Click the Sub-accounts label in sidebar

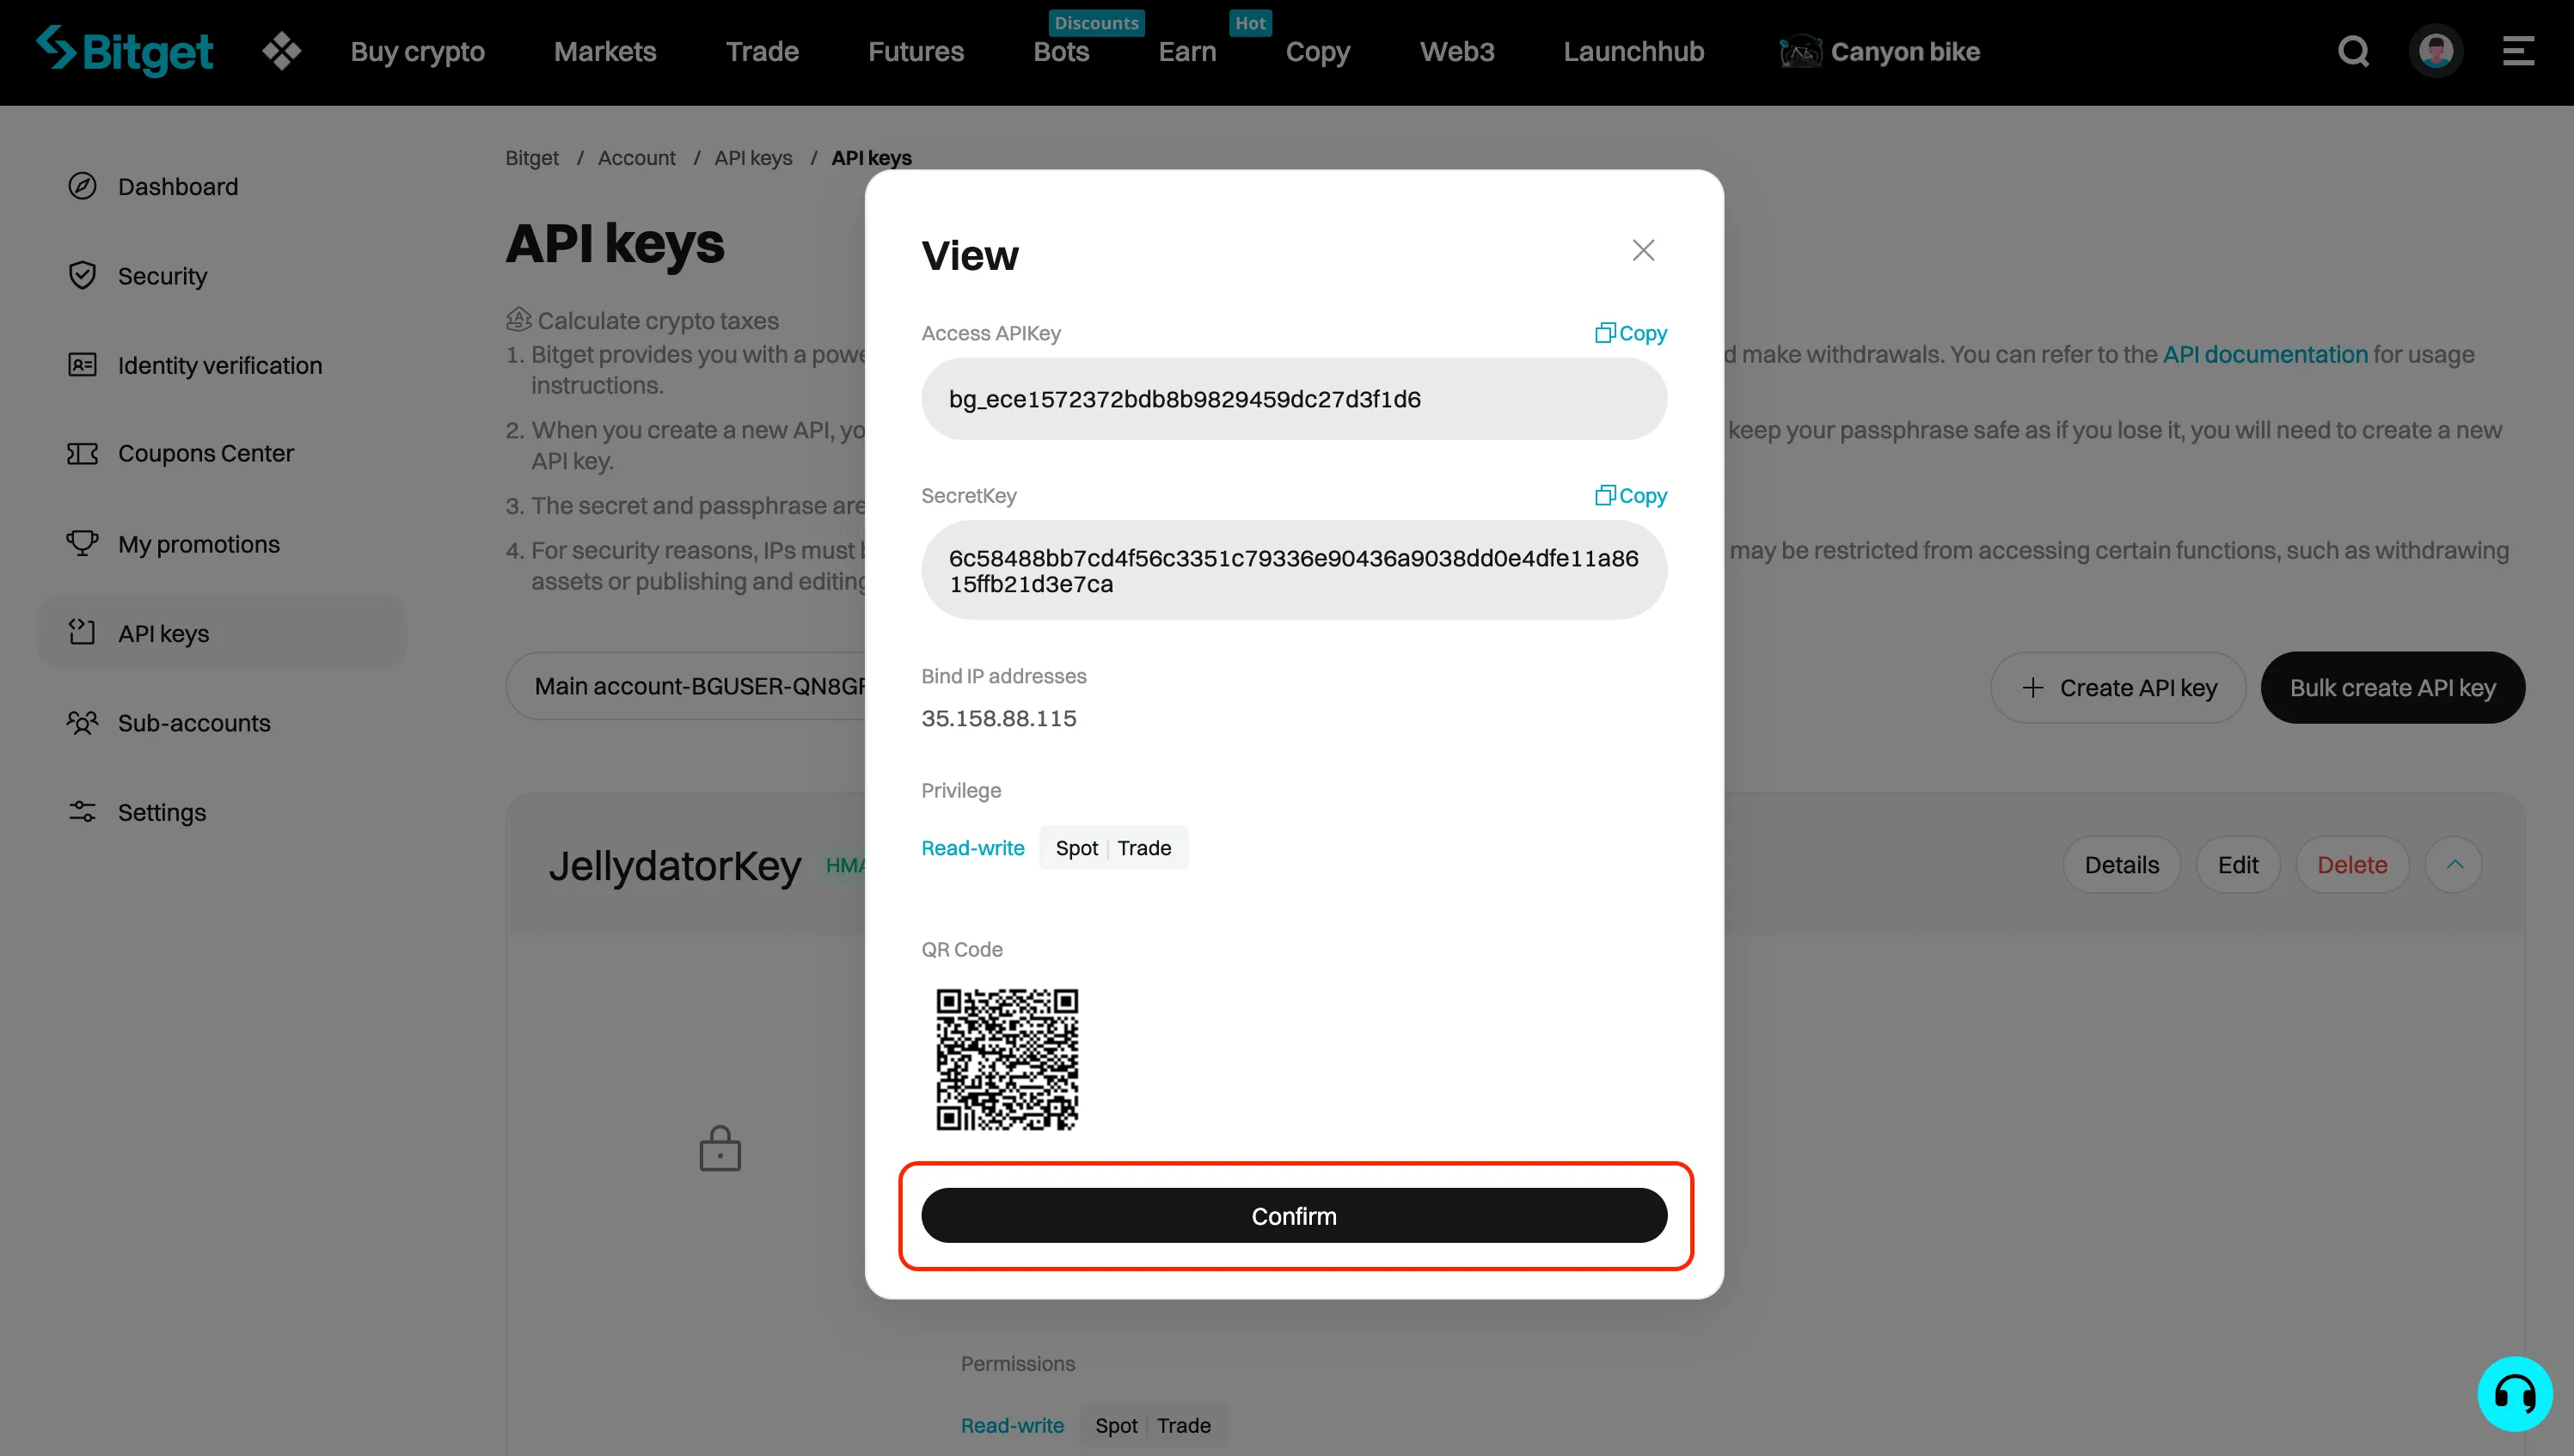(194, 722)
